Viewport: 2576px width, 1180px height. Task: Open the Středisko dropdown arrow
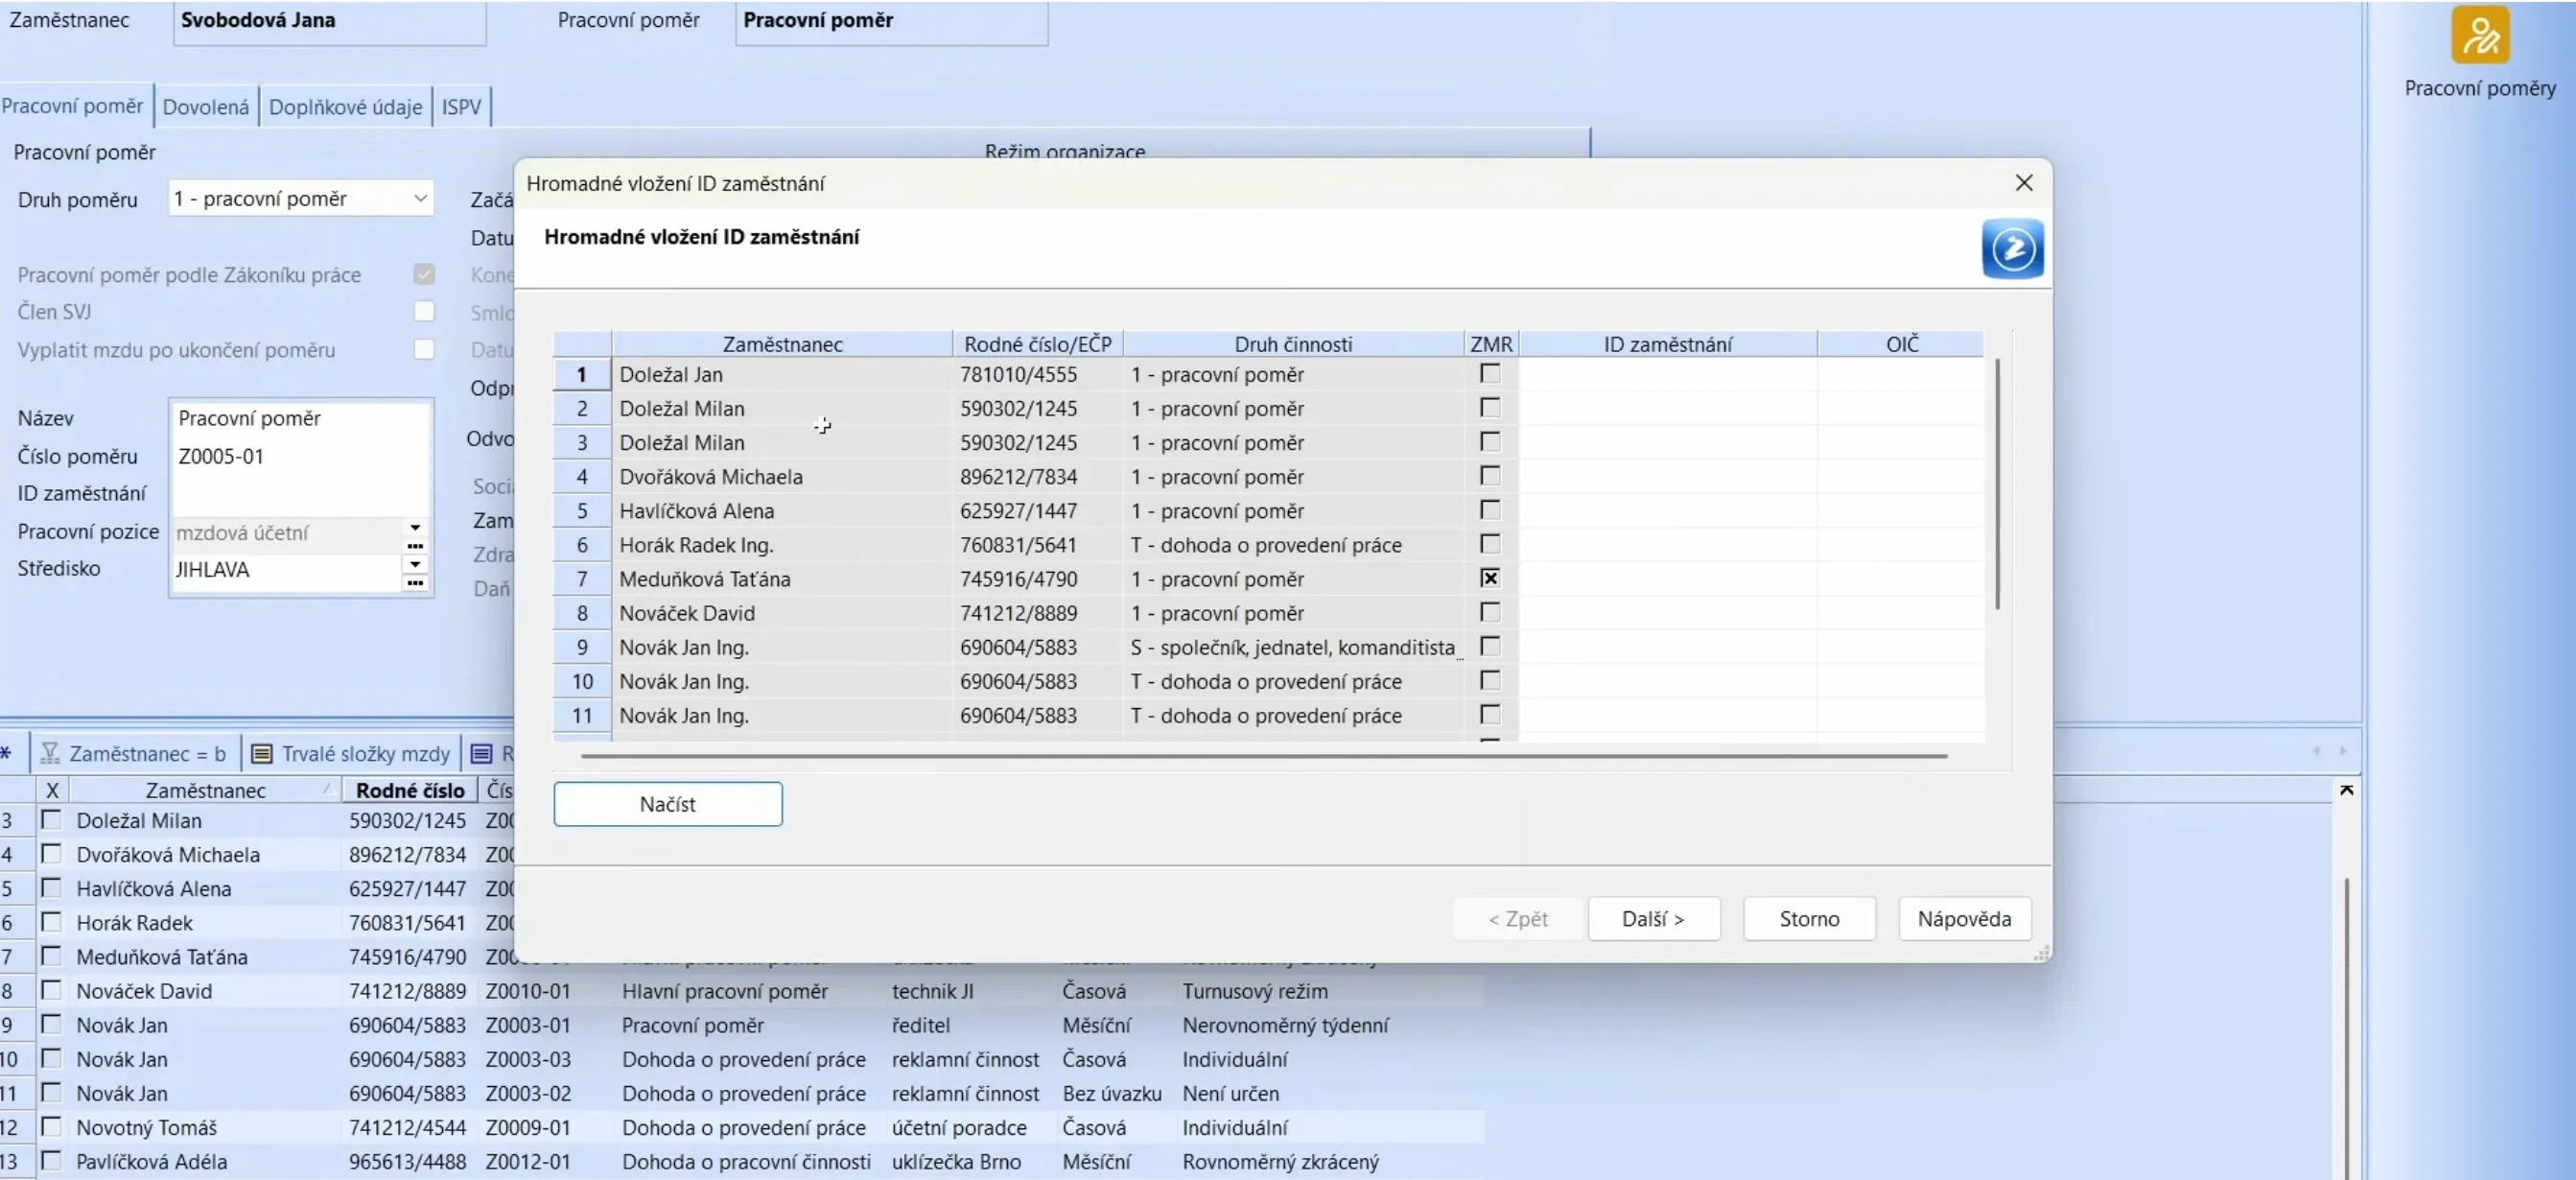click(415, 564)
